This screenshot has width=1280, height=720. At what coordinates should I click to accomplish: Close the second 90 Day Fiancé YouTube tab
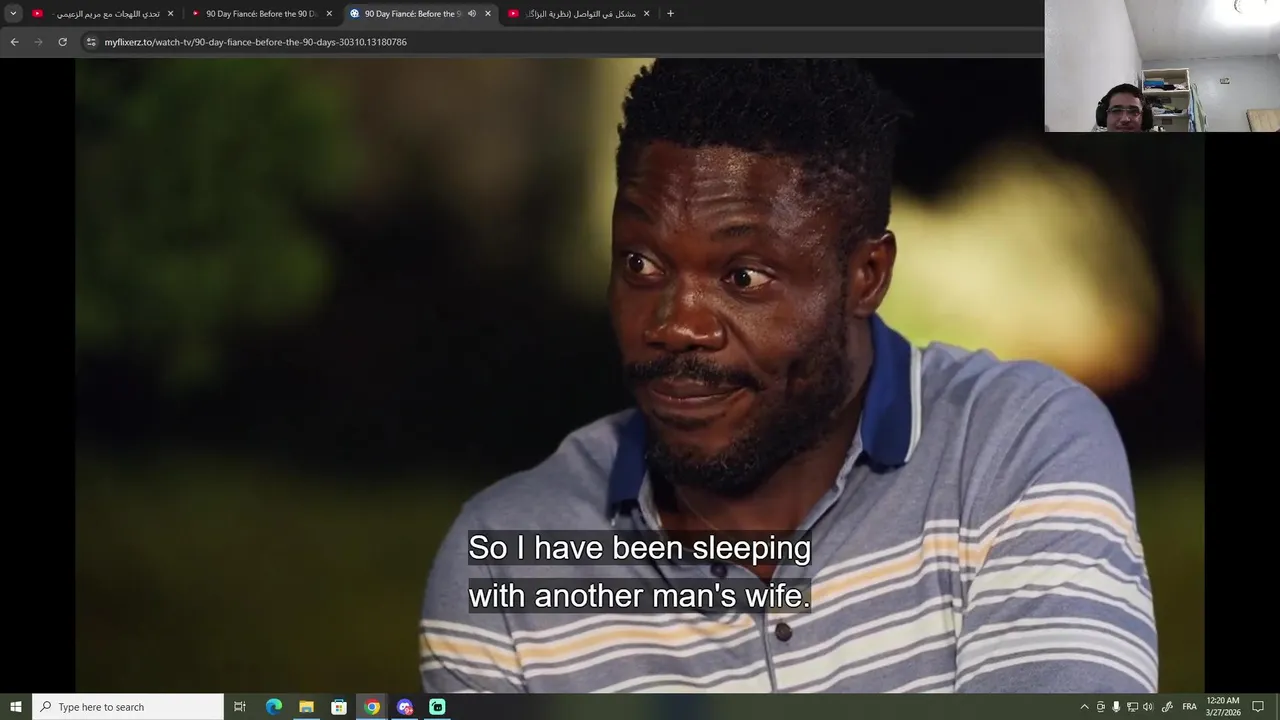click(329, 14)
